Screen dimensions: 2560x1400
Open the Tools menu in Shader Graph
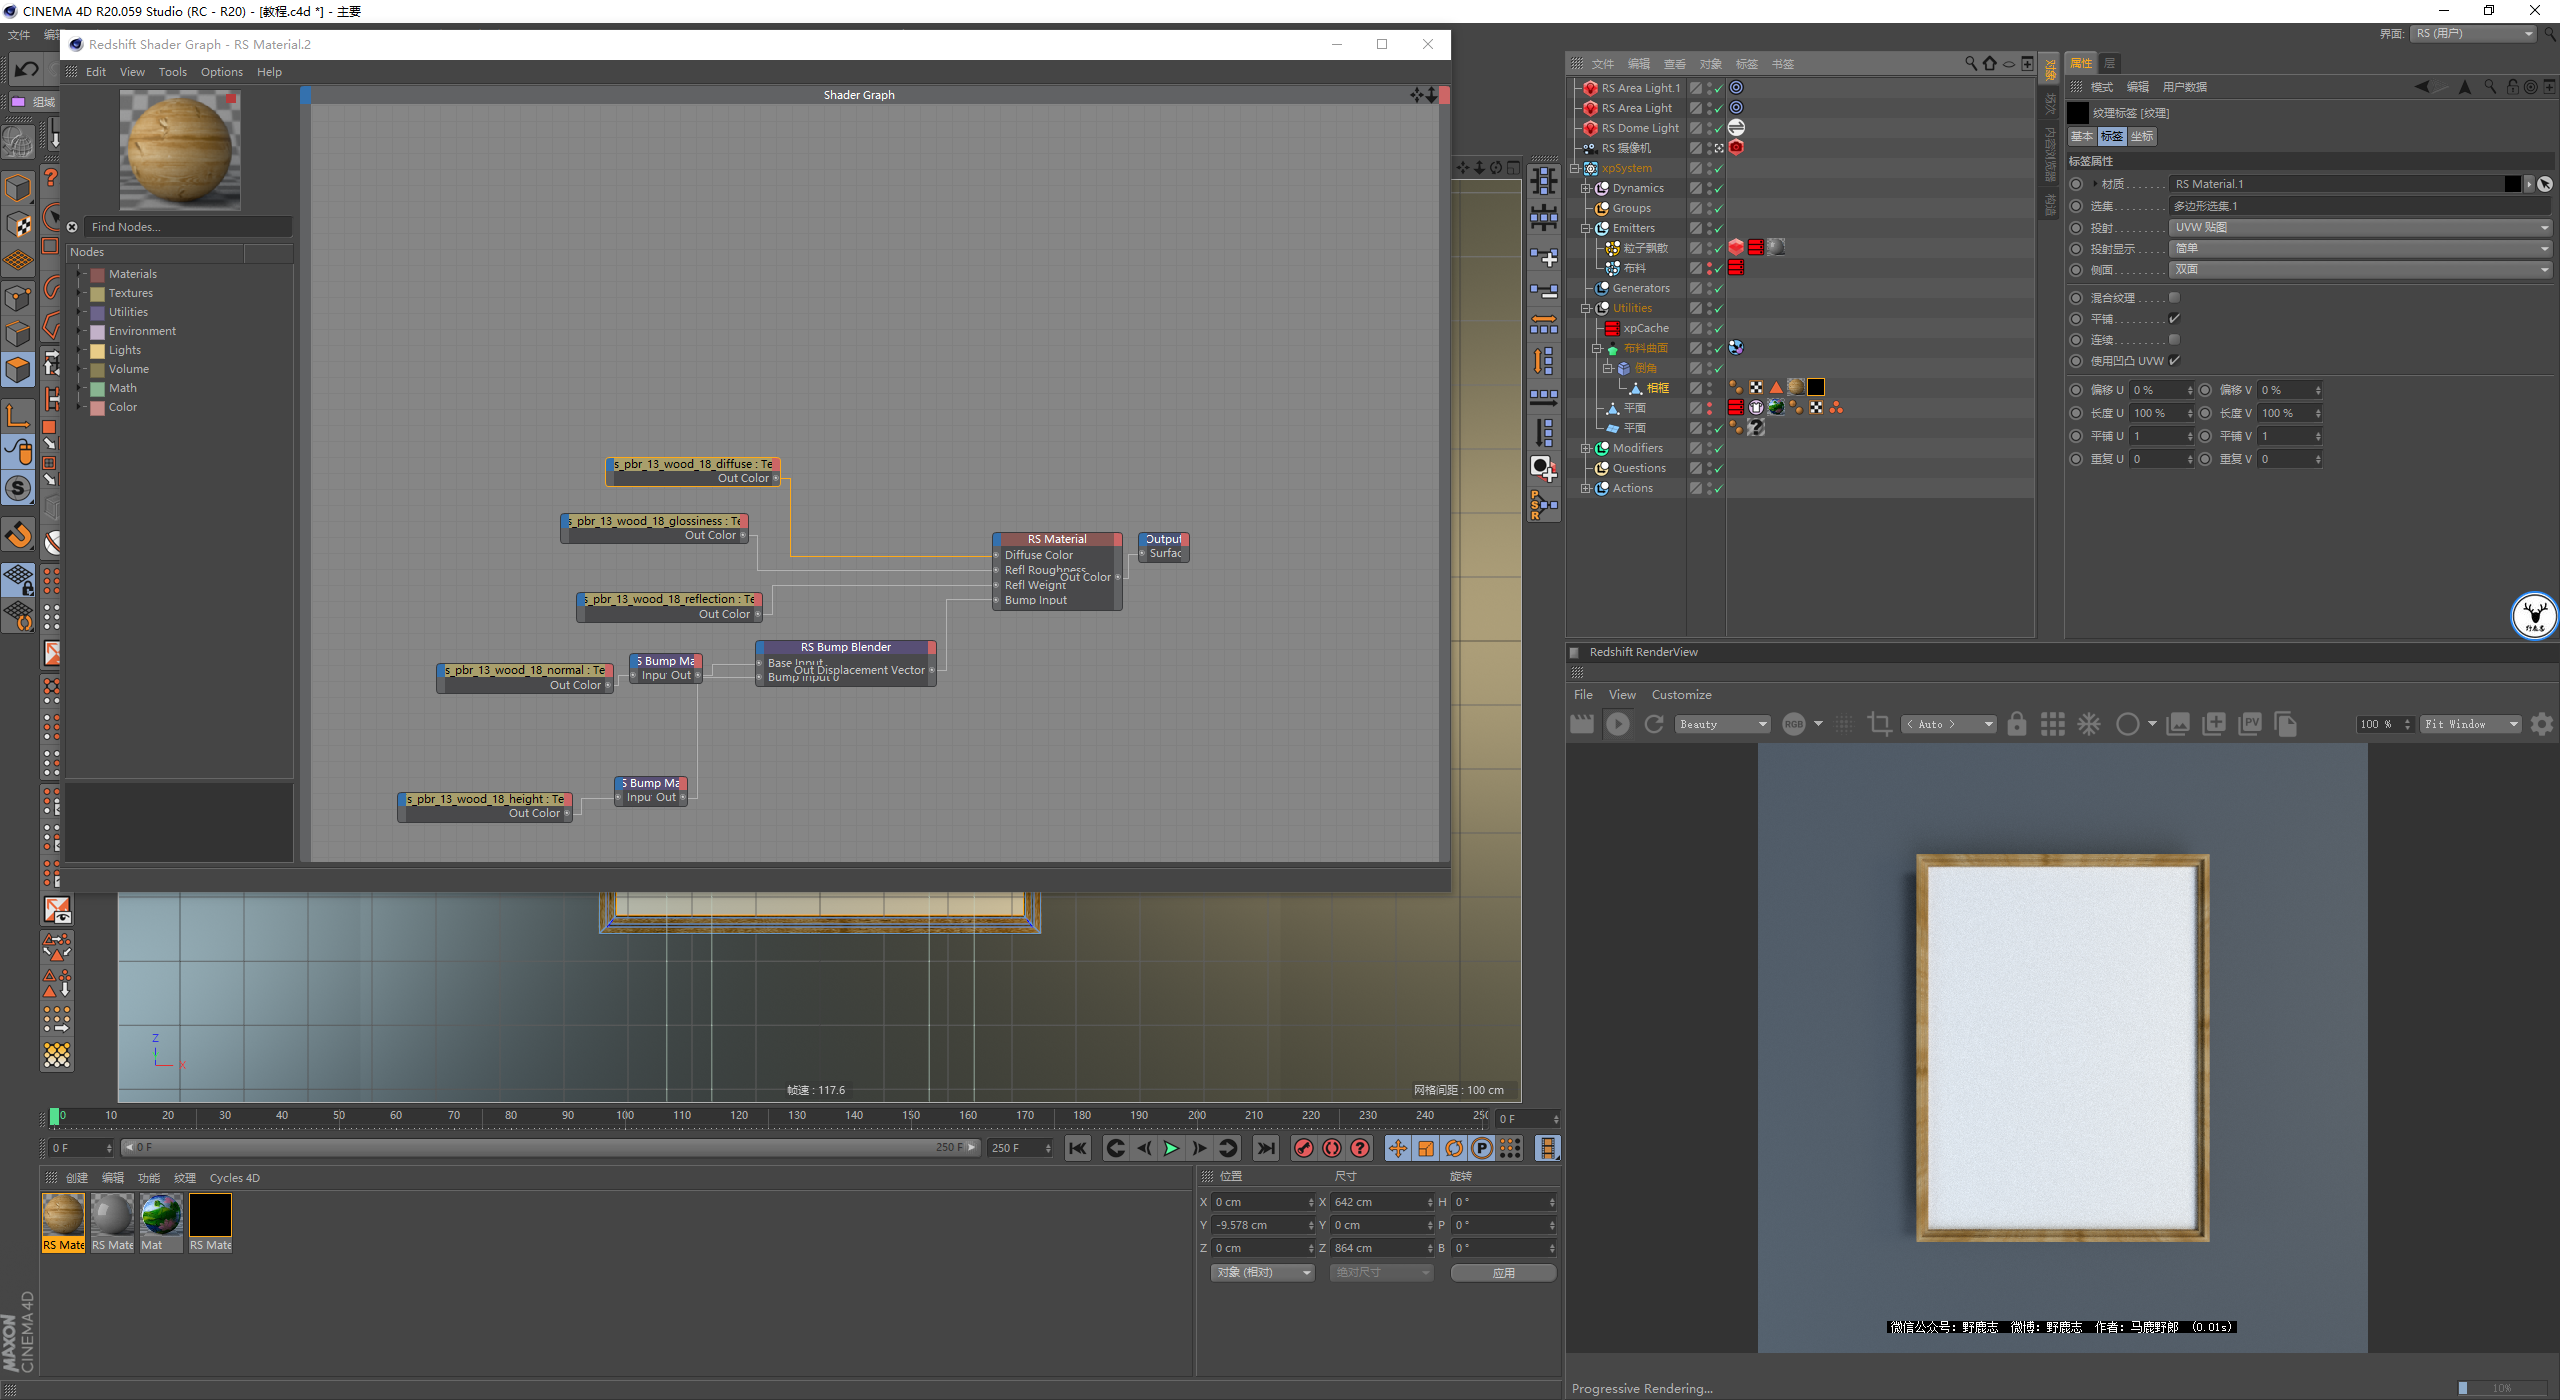pyautogui.click(x=172, y=72)
